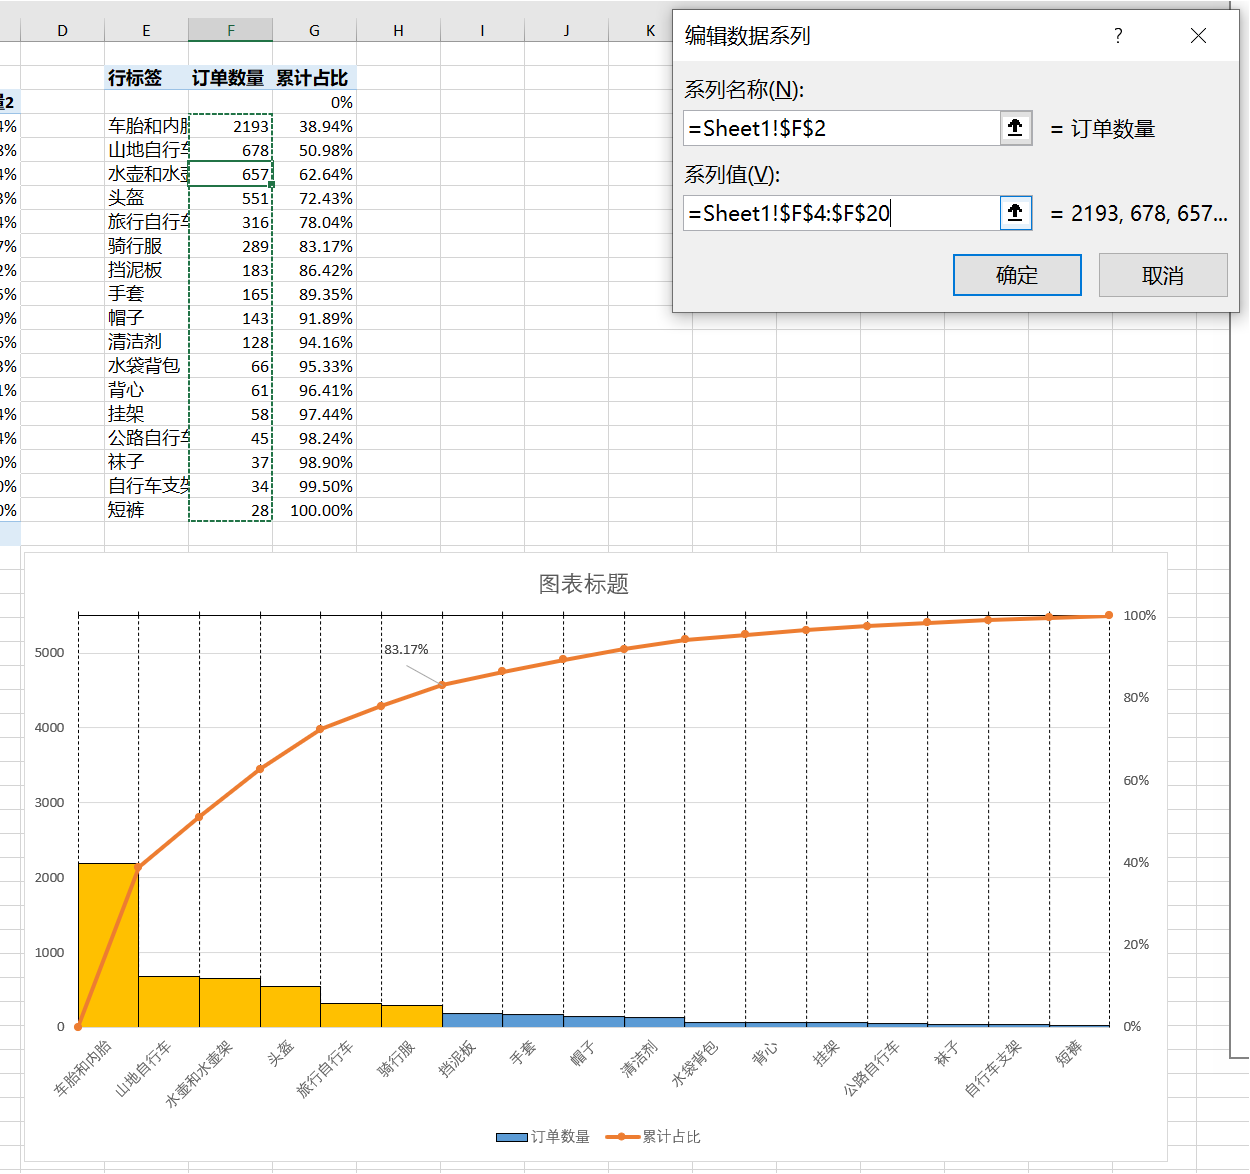Screen dimensions: 1250x1174
Task: Click the 短裤 row label cell
Action: coord(146,510)
